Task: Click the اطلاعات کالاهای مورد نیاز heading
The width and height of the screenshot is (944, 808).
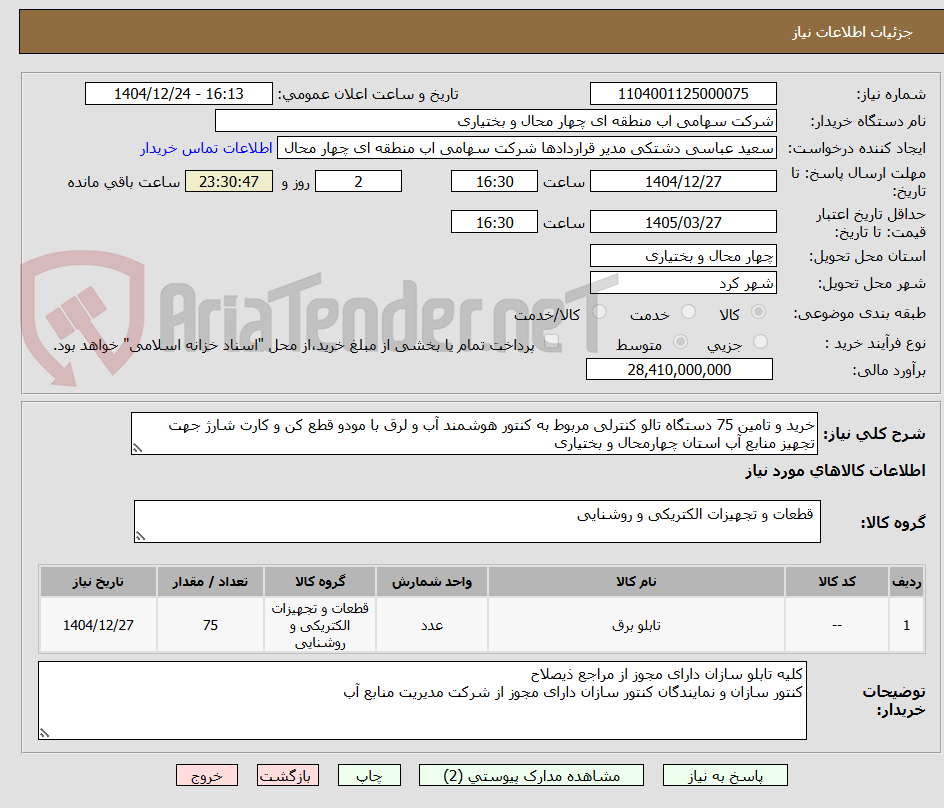Action: tap(836, 470)
